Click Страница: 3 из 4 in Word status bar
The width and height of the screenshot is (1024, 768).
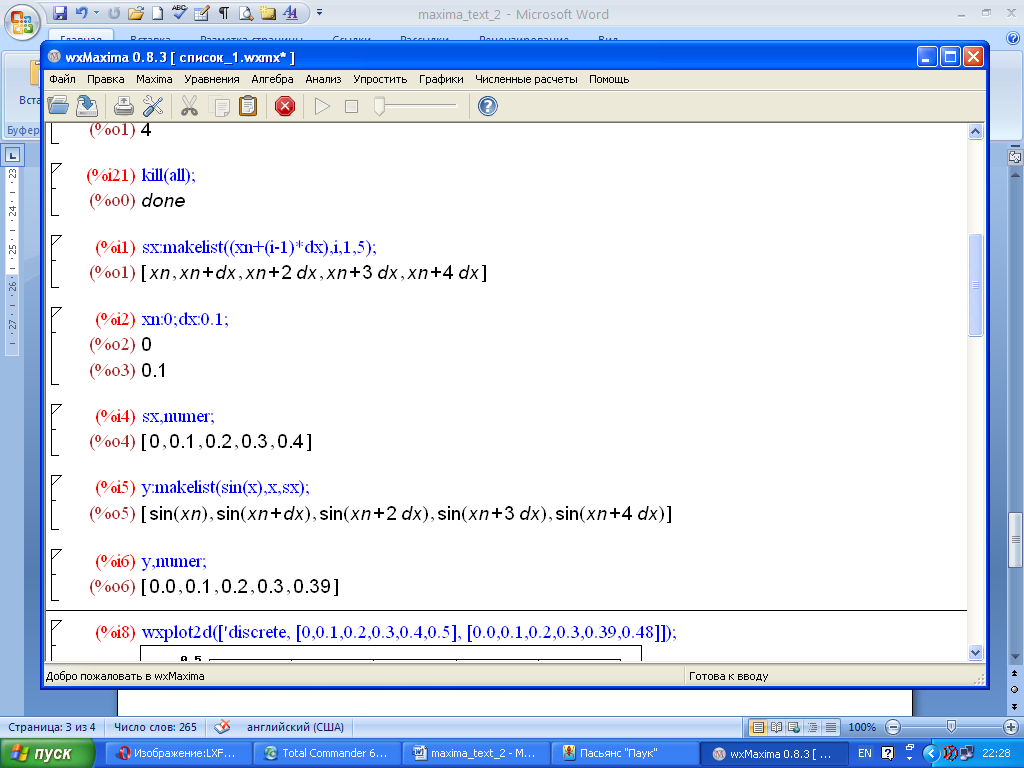[52, 727]
